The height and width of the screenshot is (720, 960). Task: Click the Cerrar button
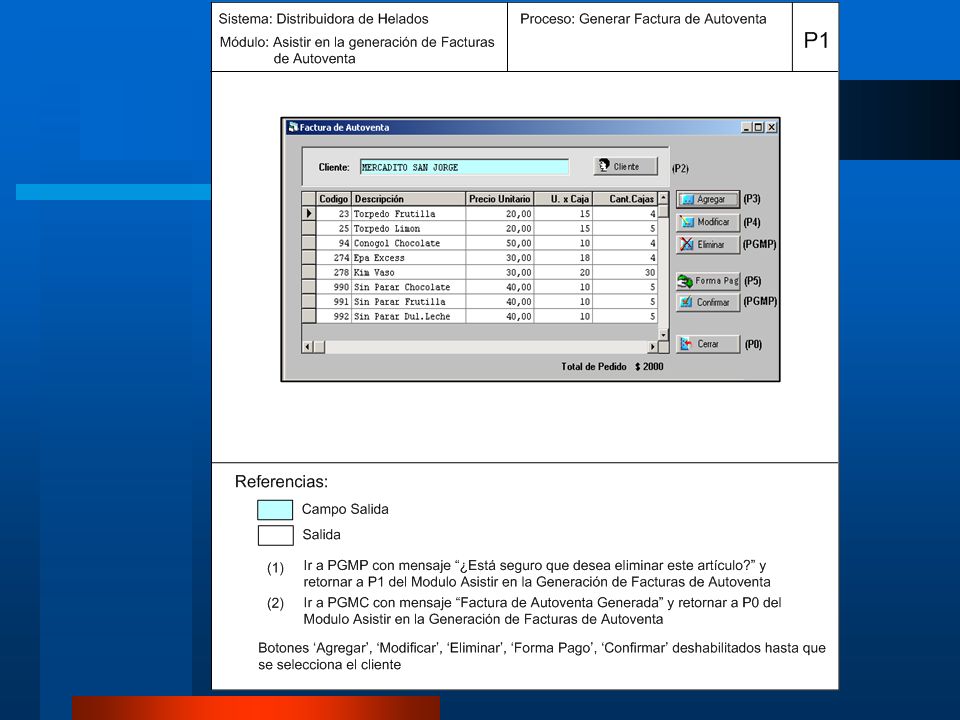click(x=708, y=344)
